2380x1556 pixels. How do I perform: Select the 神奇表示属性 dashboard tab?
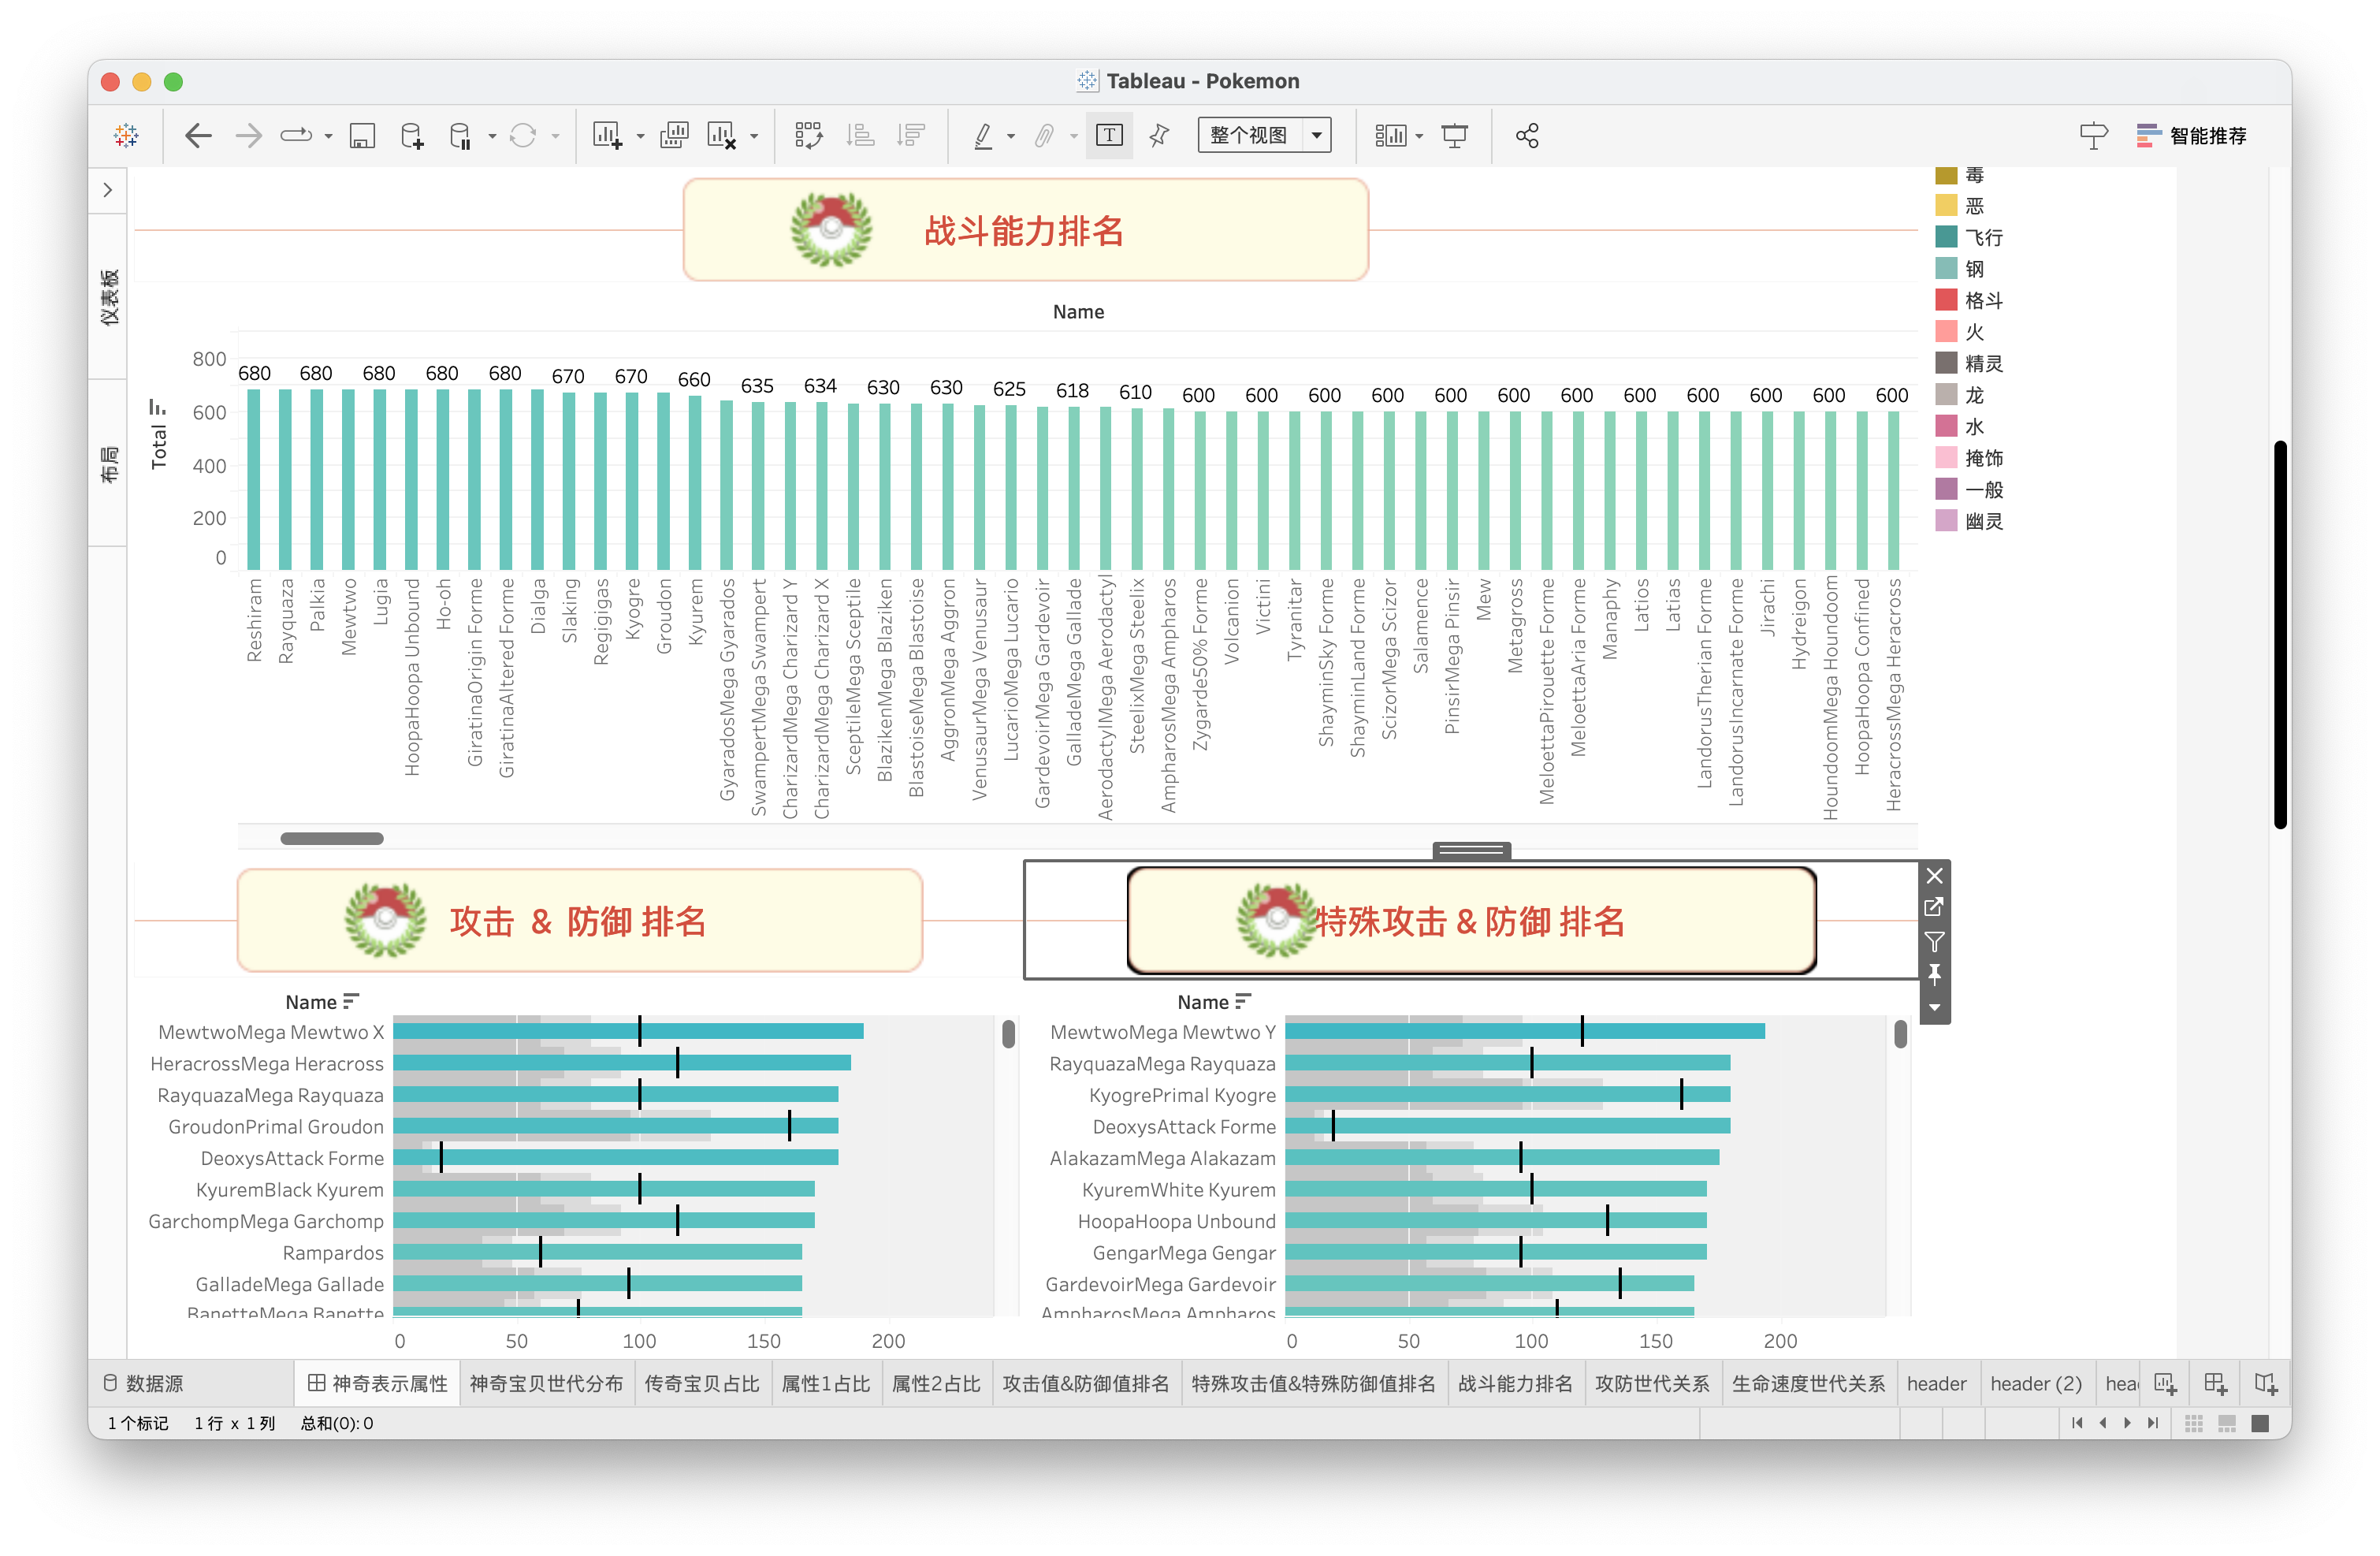point(377,1383)
